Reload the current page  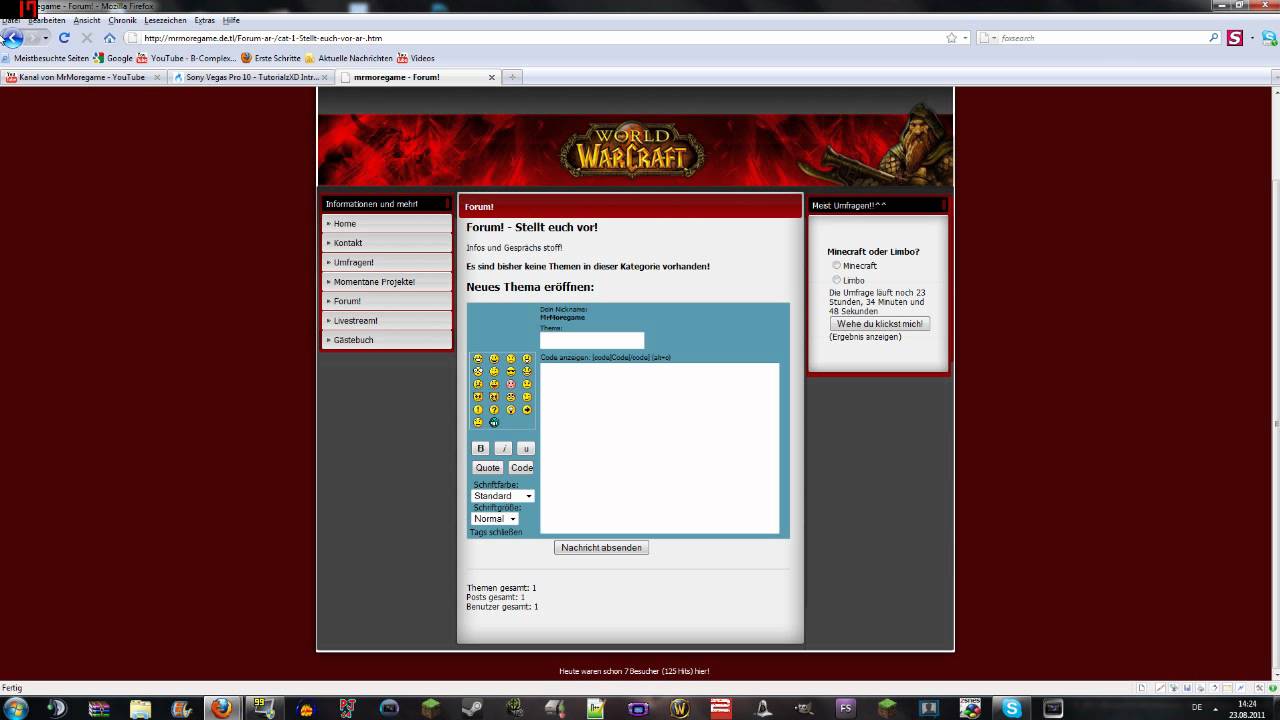click(x=64, y=38)
